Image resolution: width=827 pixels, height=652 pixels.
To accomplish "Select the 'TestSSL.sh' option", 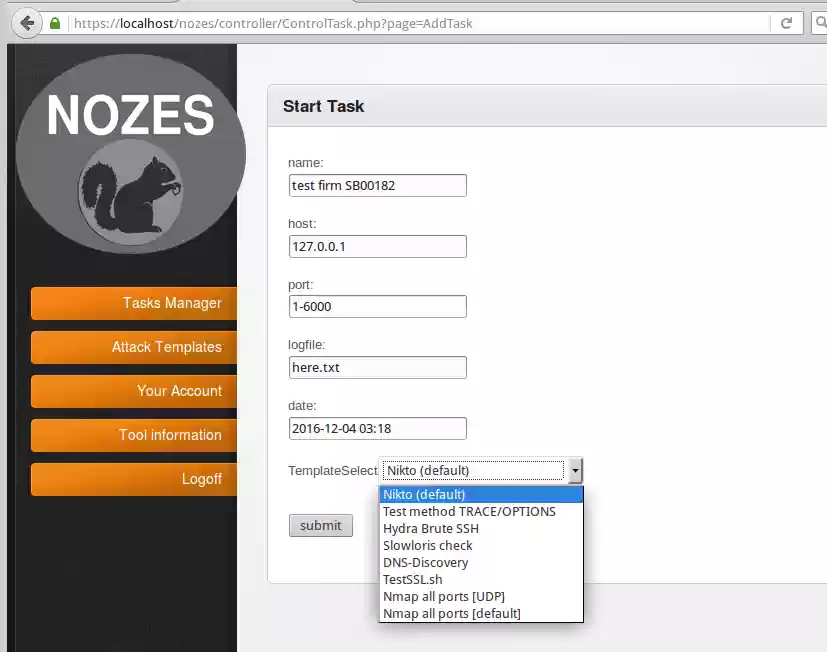I will point(413,579).
